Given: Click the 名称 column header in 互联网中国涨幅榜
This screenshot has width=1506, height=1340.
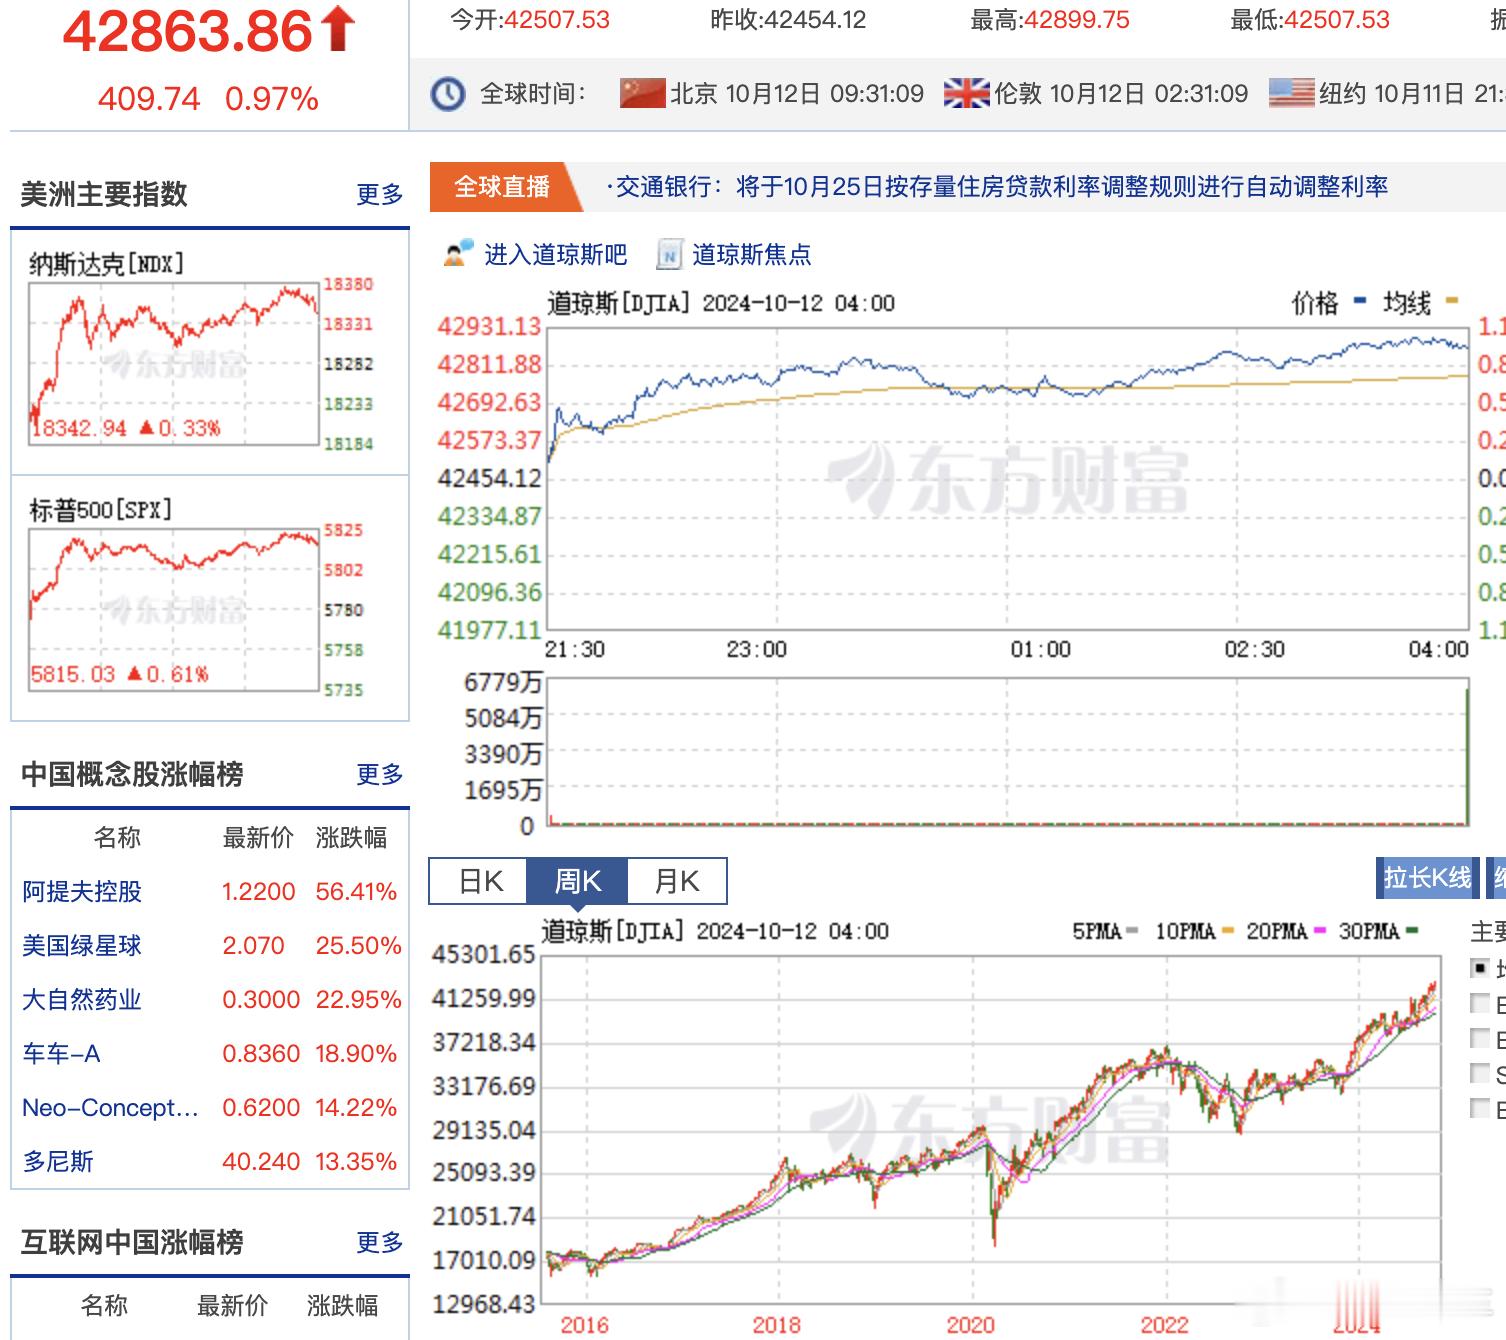Looking at the screenshot, I should pyautogui.click(x=104, y=1306).
